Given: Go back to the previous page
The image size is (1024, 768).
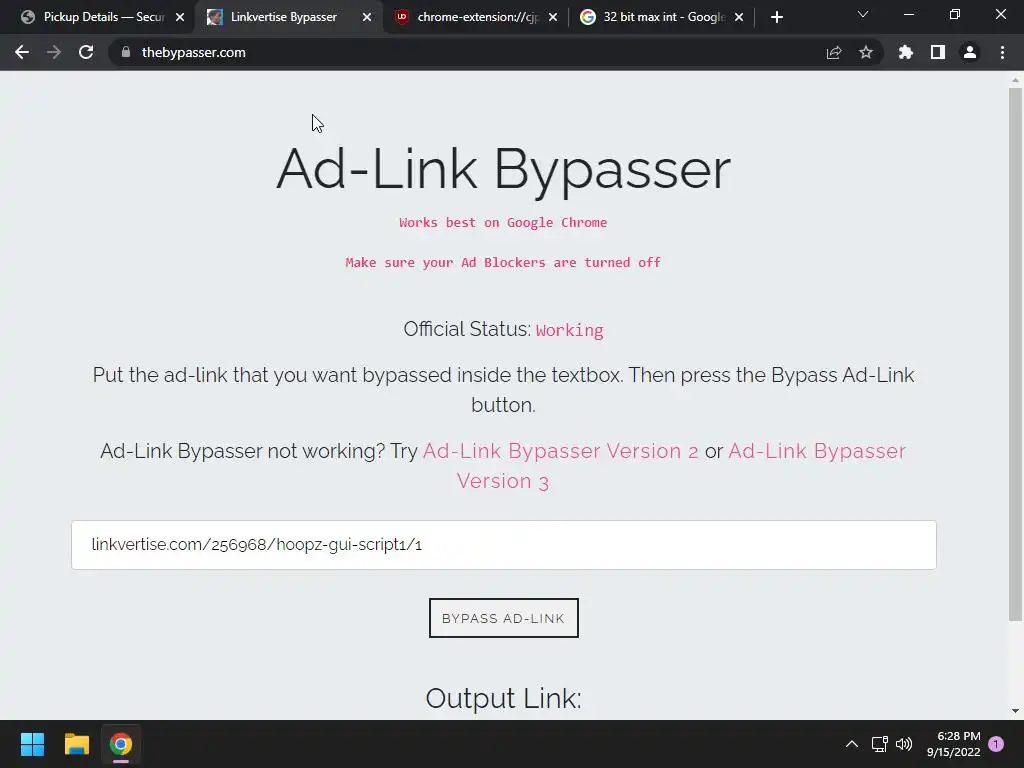Looking at the screenshot, I should (x=22, y=52).
